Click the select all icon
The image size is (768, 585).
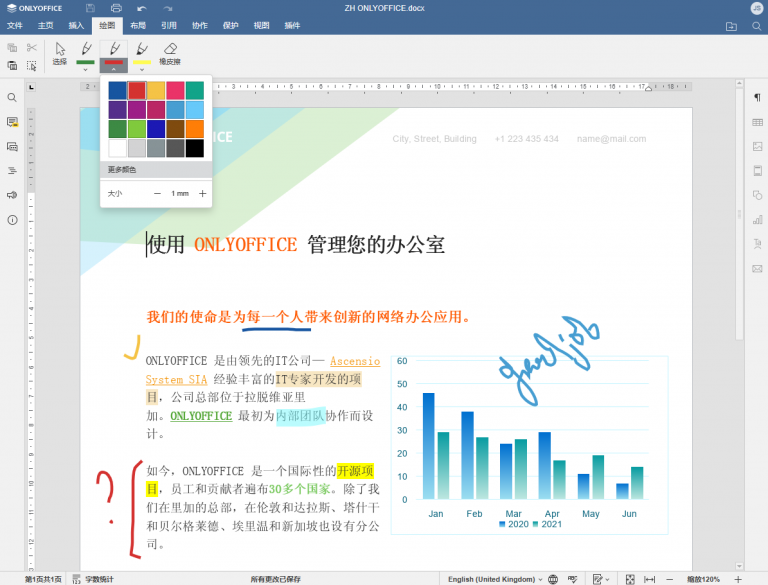32,65
